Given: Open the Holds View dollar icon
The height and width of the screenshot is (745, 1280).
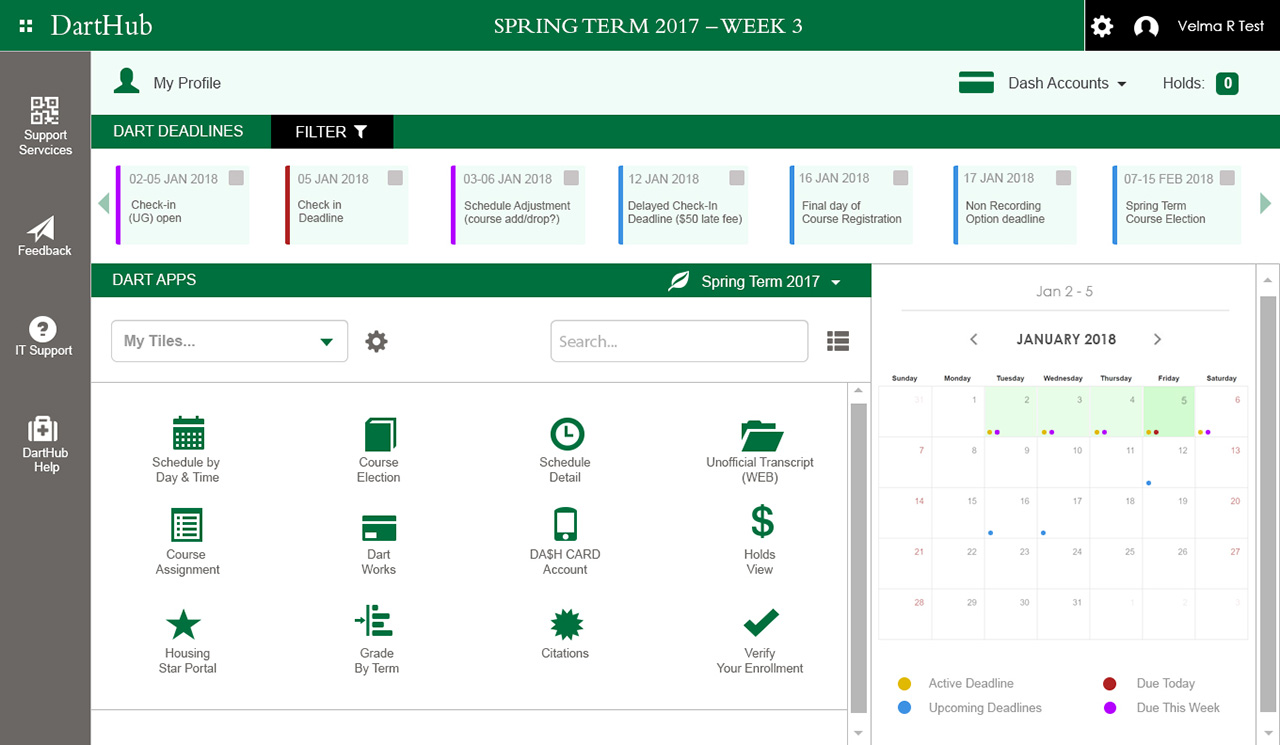Looking at the screenshot, I should pyautogui.click(x=761, y=523).
